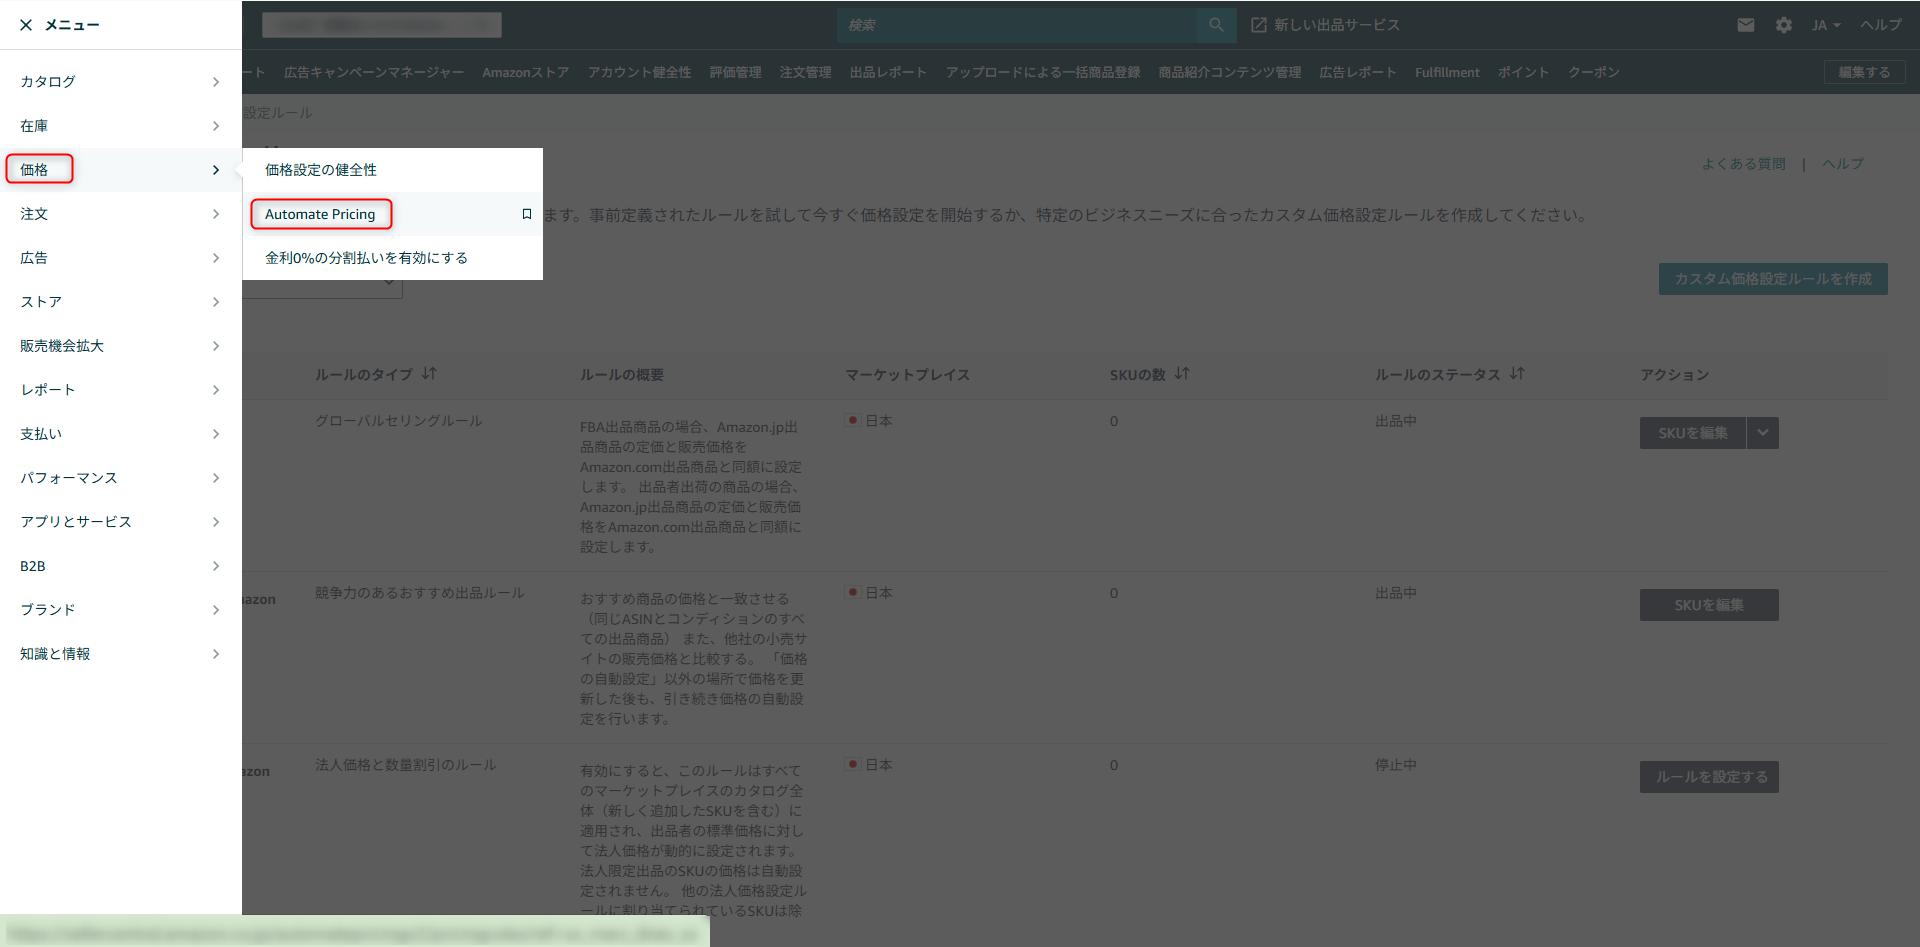
Task: Expand the カタログ menu section
Action: [x=120, y=82]
